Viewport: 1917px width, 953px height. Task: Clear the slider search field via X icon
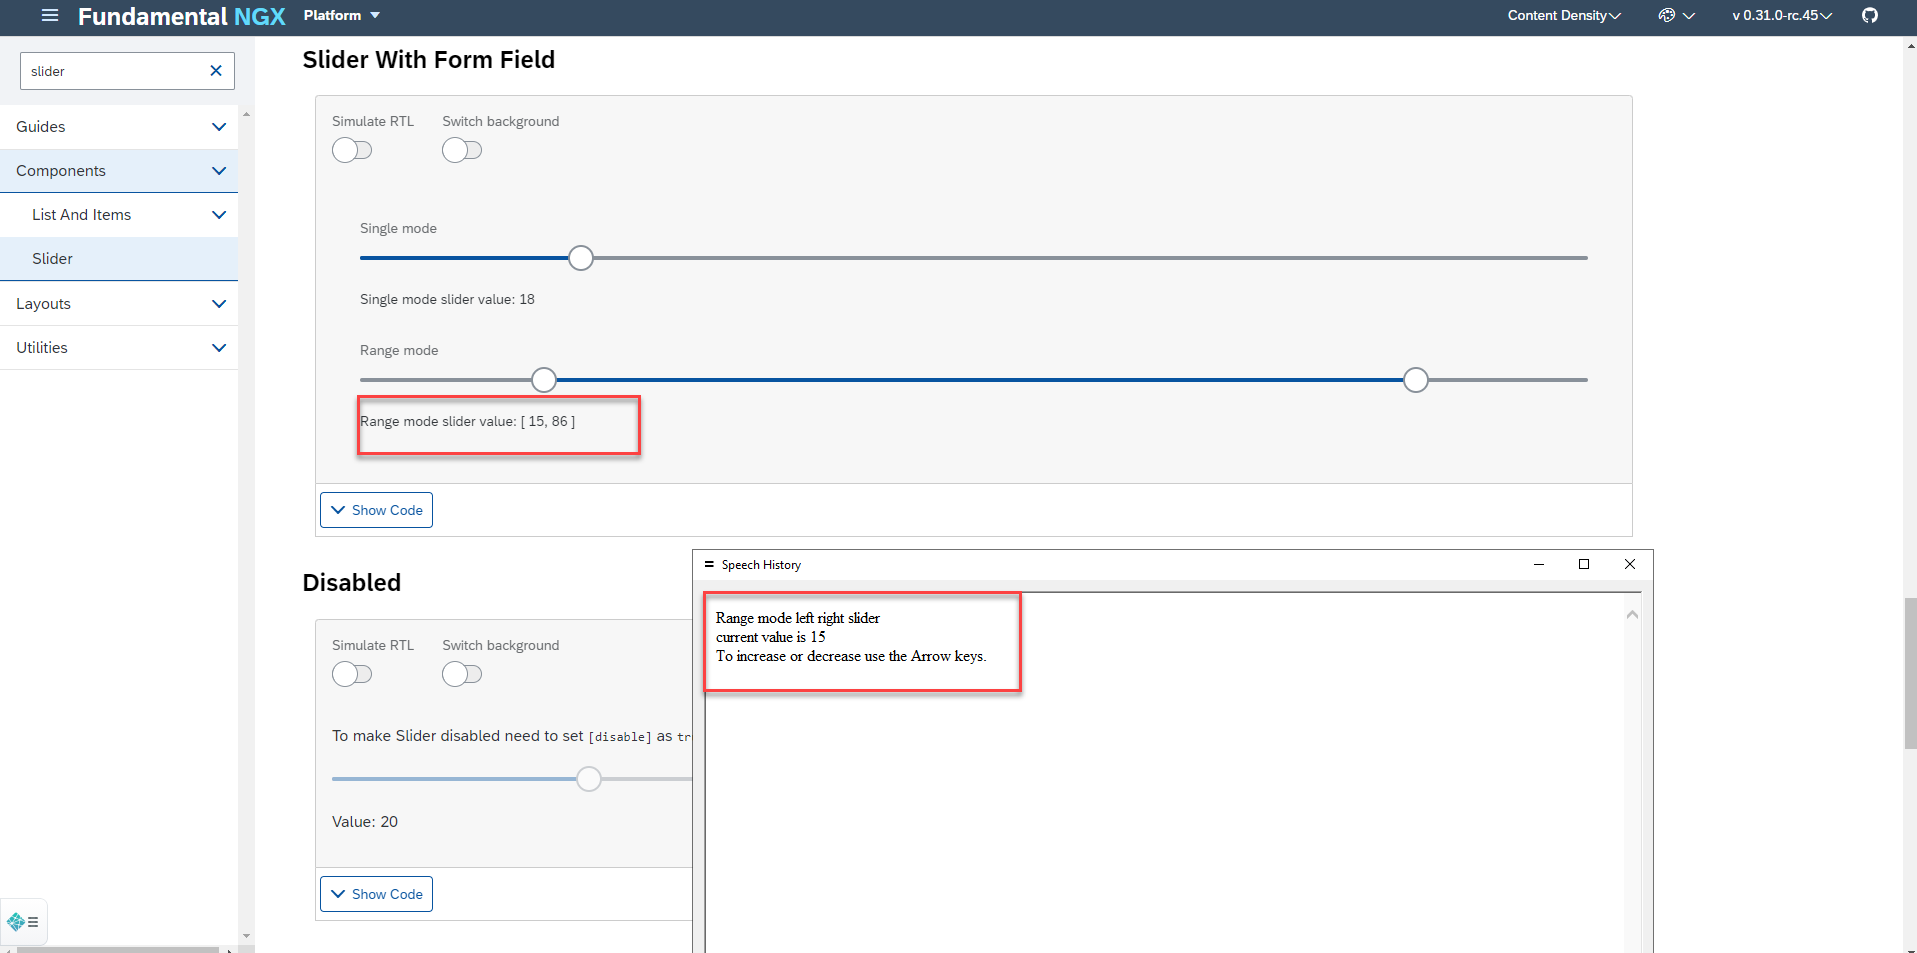[x=215, y=71]
